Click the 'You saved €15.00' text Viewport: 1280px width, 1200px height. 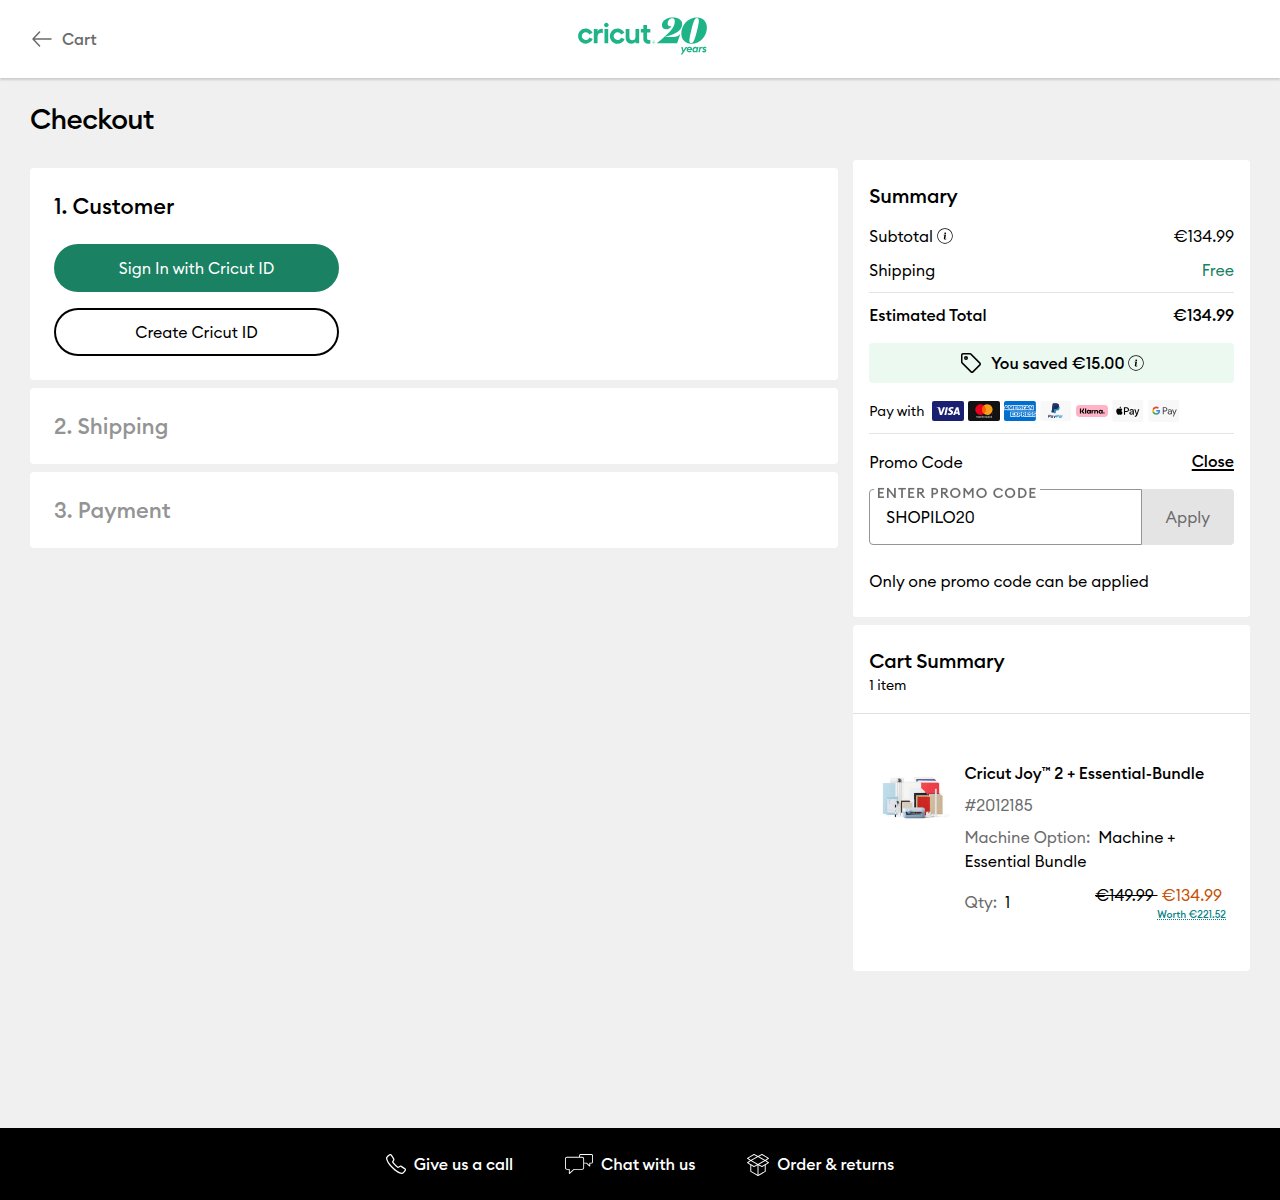(1057, 363)
